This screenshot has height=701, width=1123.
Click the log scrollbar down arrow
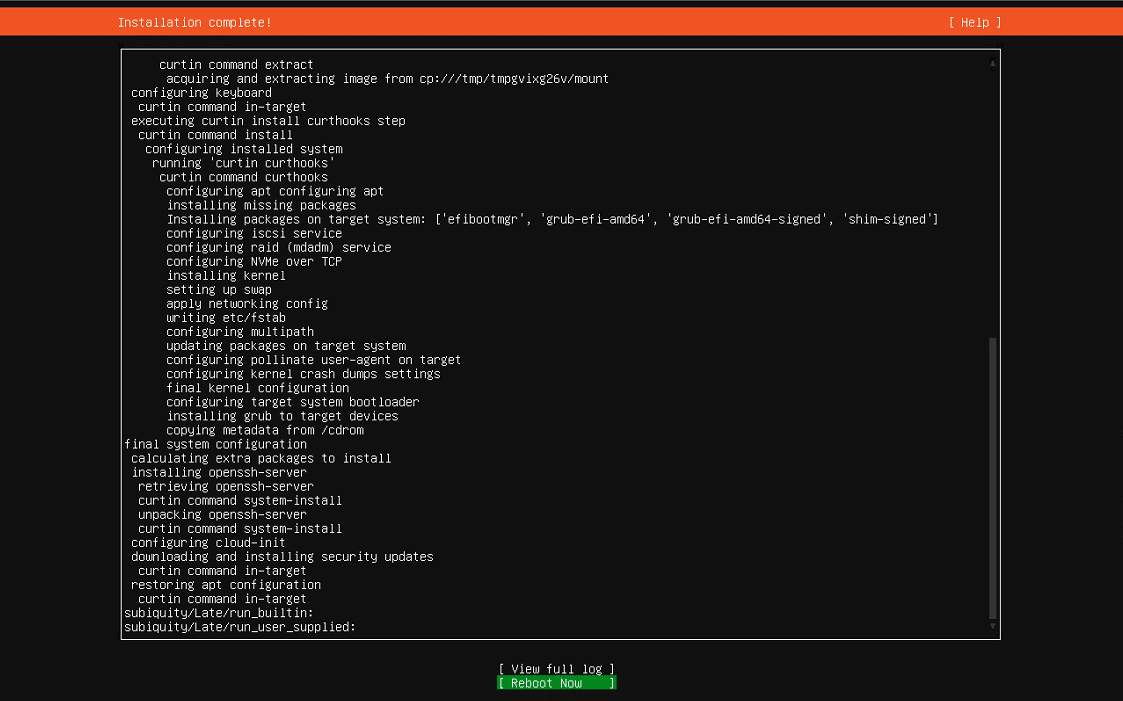pos(993,626)
